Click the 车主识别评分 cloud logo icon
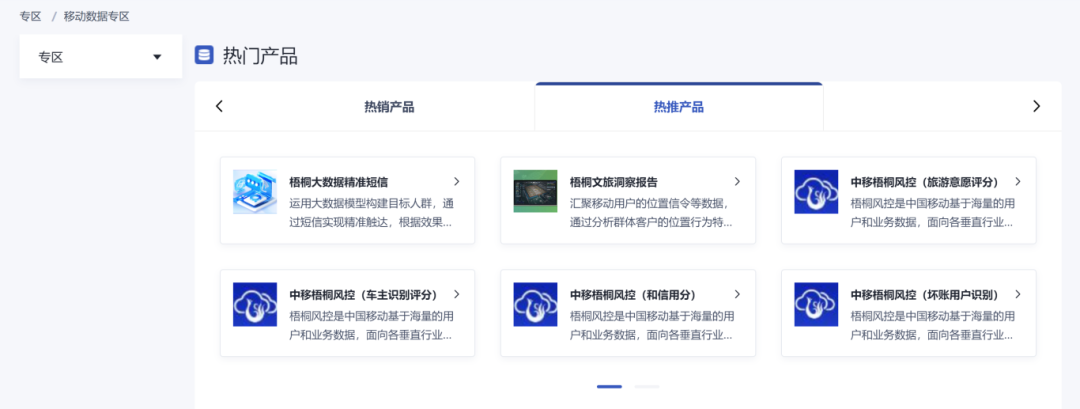 tap(255, 304)
